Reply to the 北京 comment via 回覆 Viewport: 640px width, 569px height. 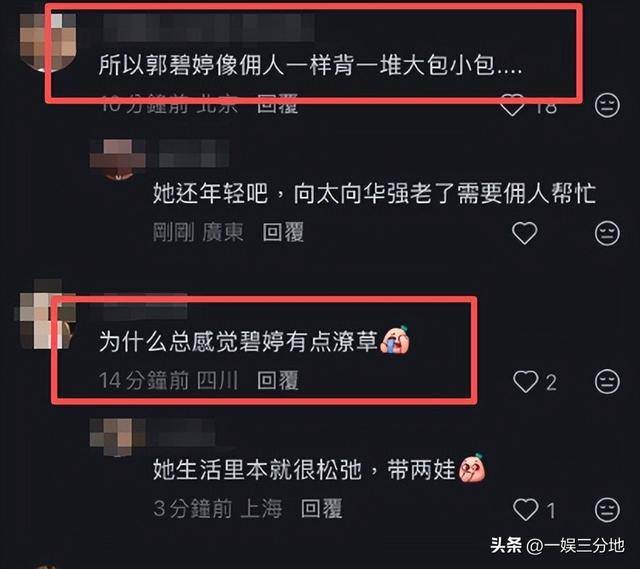278,104
